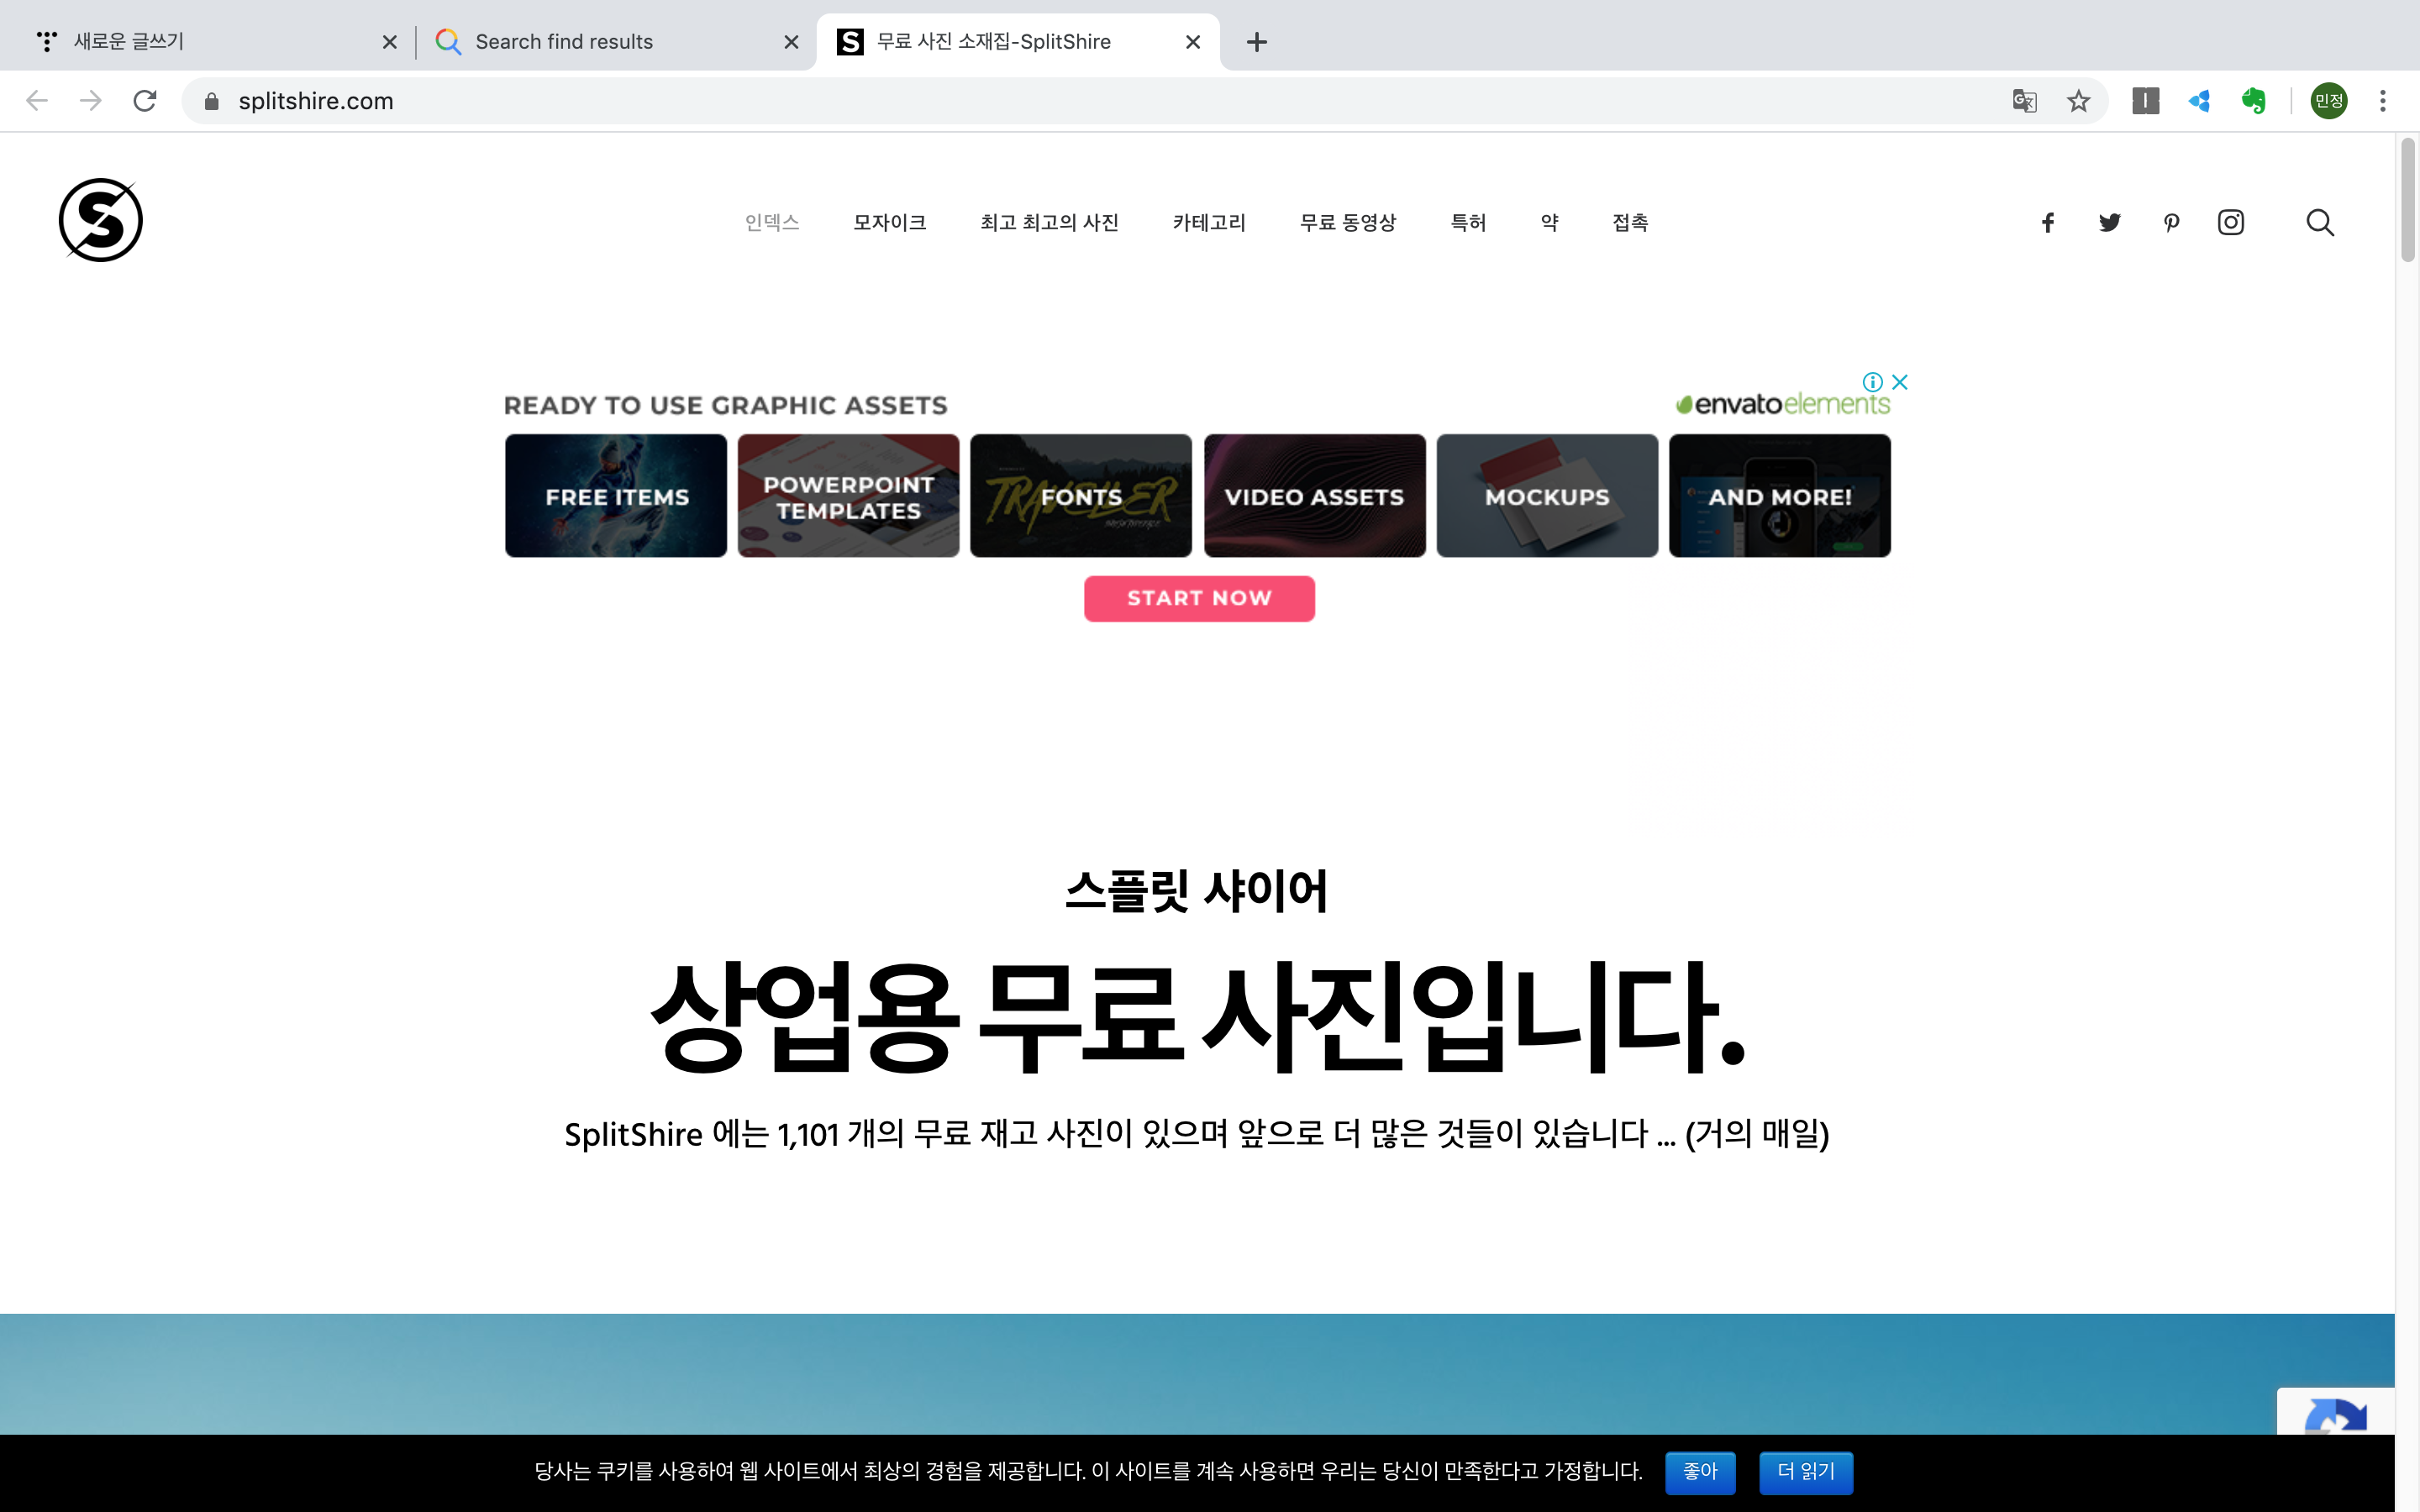Image resolution: width=2420 pixels, height=1512 pixels.
Task: Click the browser back arrow
Action: pyautogui.click(x=37, y=101)
